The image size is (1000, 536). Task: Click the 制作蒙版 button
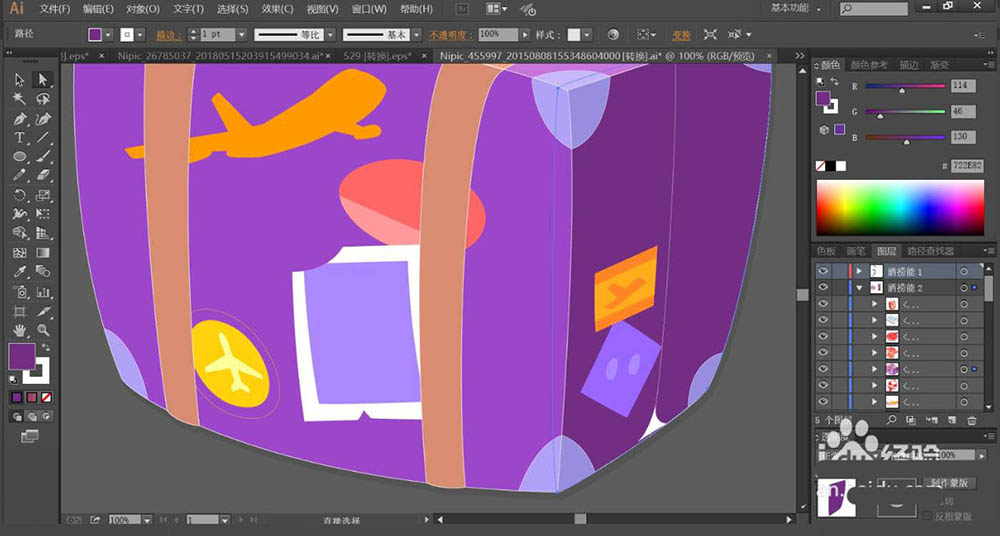(x=950, y=484)
